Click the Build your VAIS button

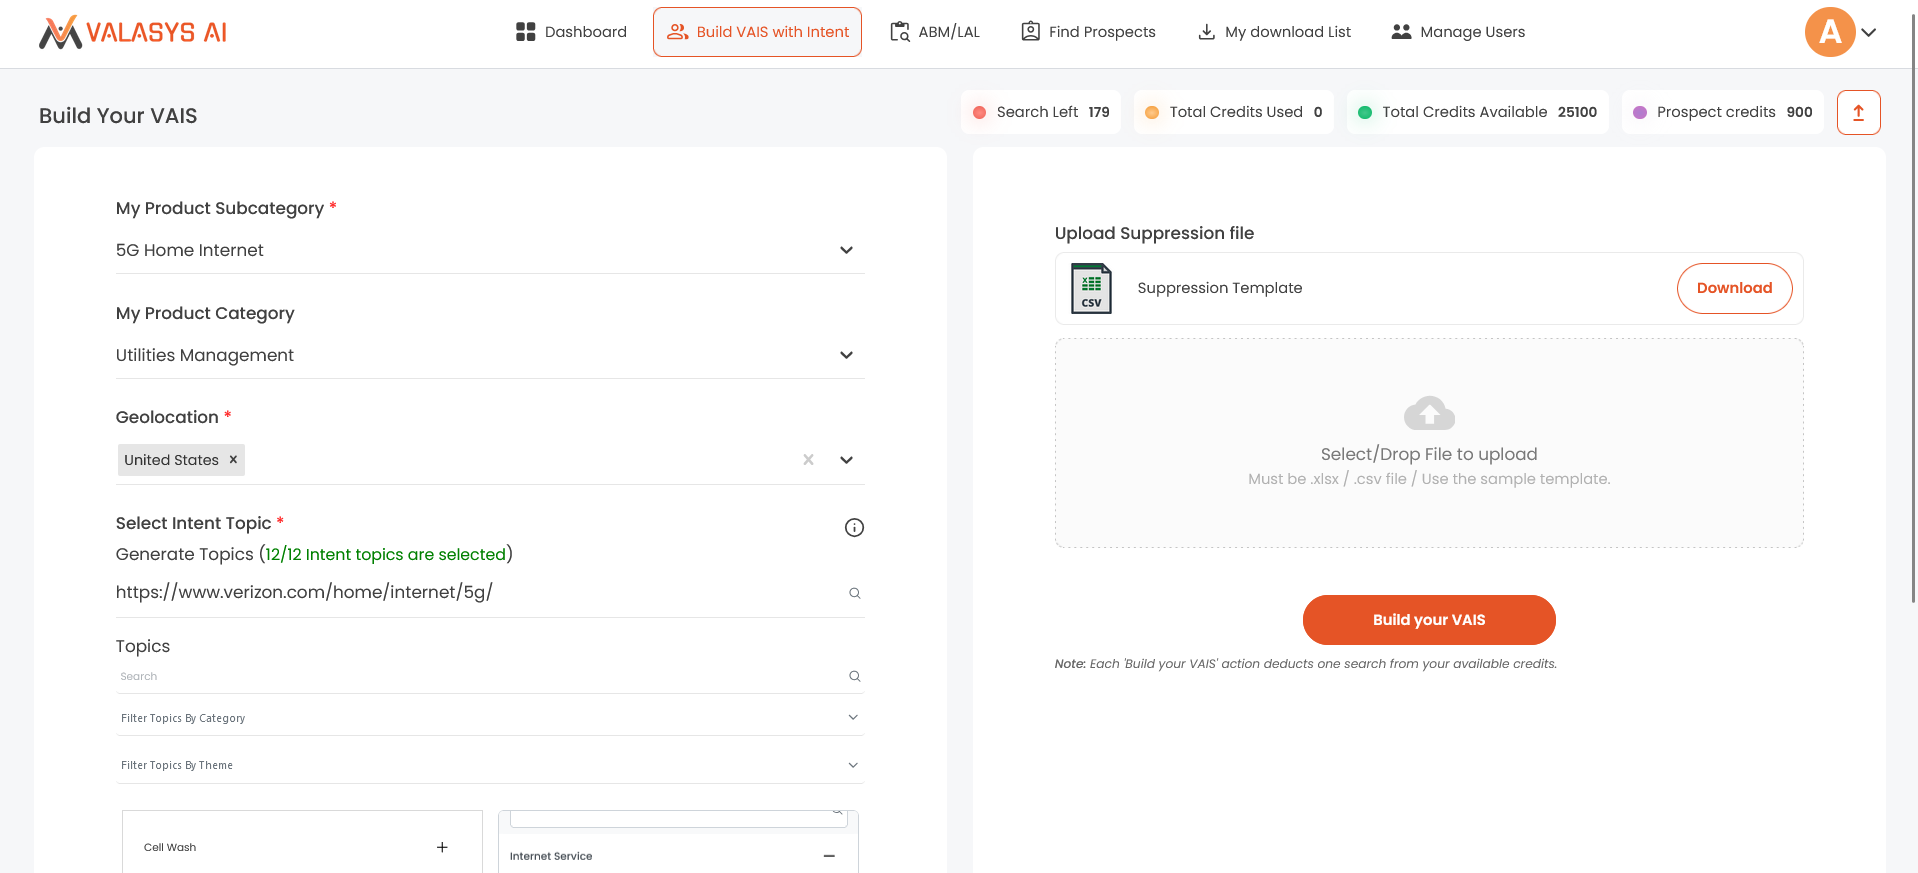pyautogui.click(x=1428, y=620)
